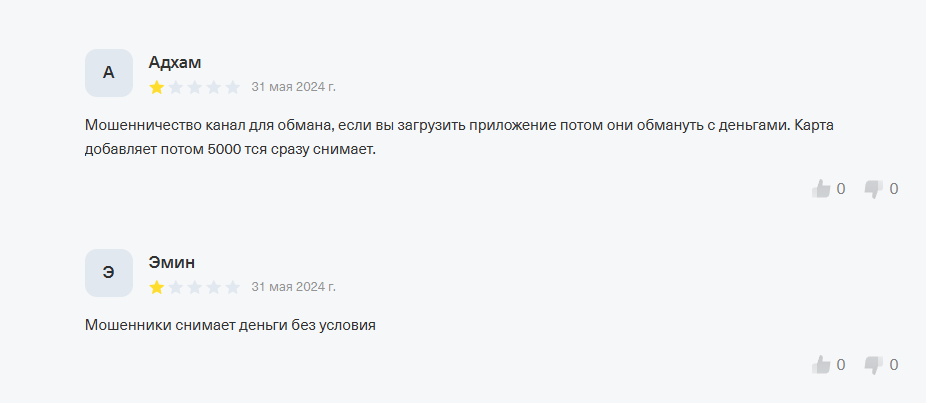
Task: Click dislike count on Эмин's review
Action: point(894,364)
